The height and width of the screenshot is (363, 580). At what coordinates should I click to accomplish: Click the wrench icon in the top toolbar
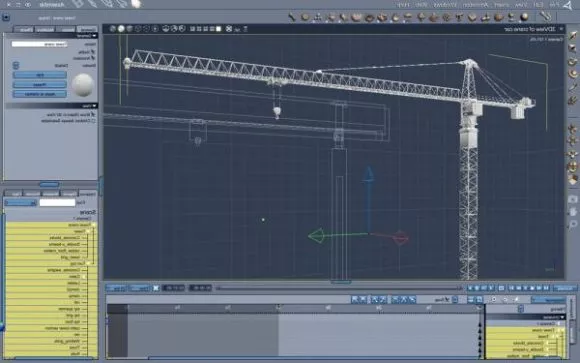click(x=545, y=16)
